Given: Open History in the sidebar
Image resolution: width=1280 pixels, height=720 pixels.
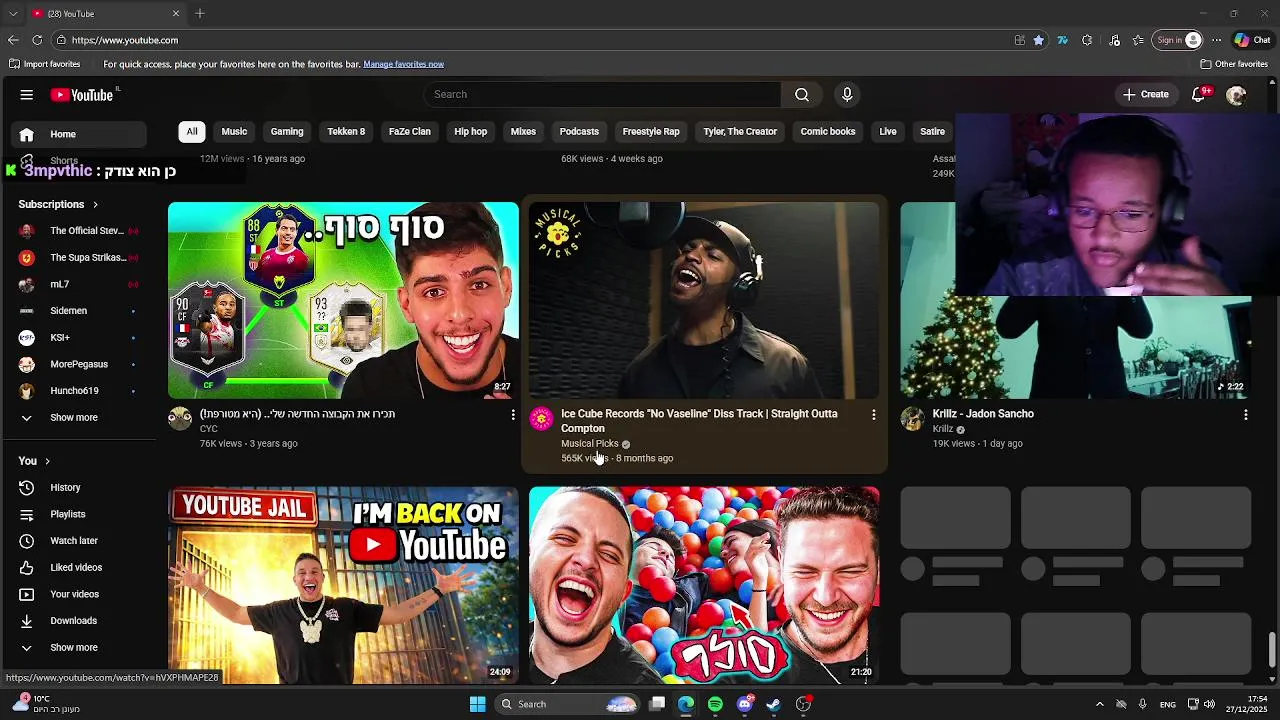Looking at the screenshot, I should 79,487.
